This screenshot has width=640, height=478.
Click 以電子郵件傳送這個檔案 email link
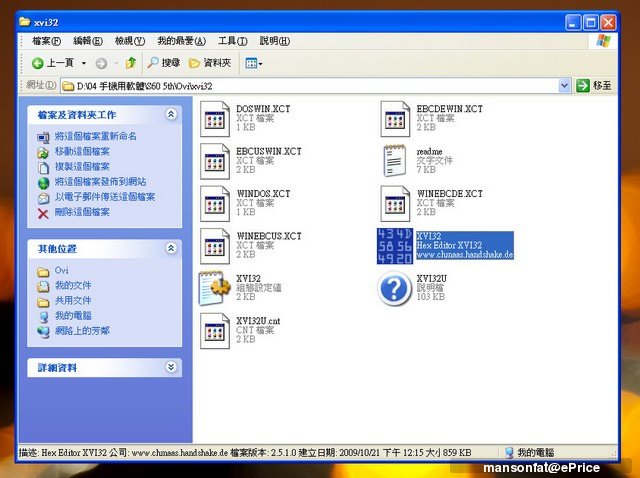pyautogui.click(x=105, y=197)
